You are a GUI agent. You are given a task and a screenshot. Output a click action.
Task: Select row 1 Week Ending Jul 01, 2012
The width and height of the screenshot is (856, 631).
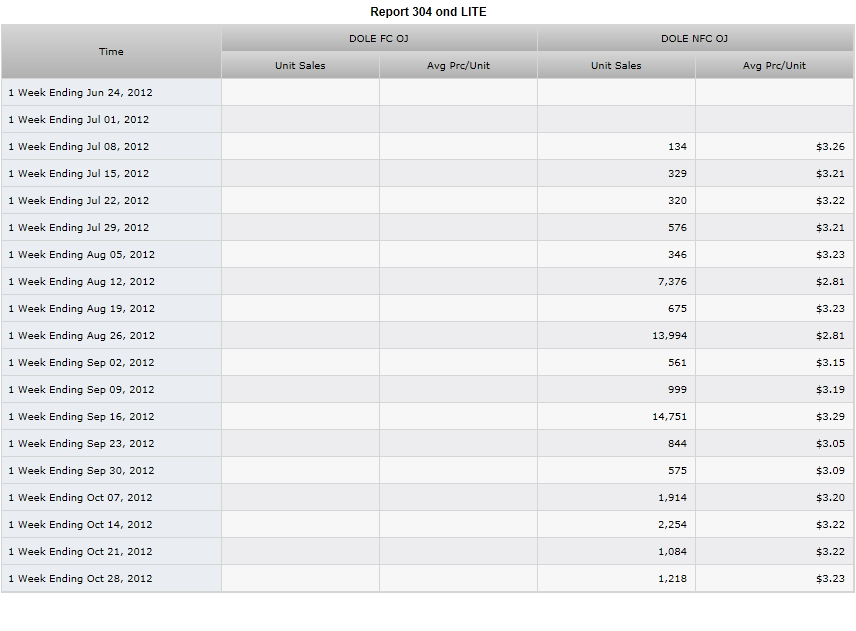[x=427, y=119]
